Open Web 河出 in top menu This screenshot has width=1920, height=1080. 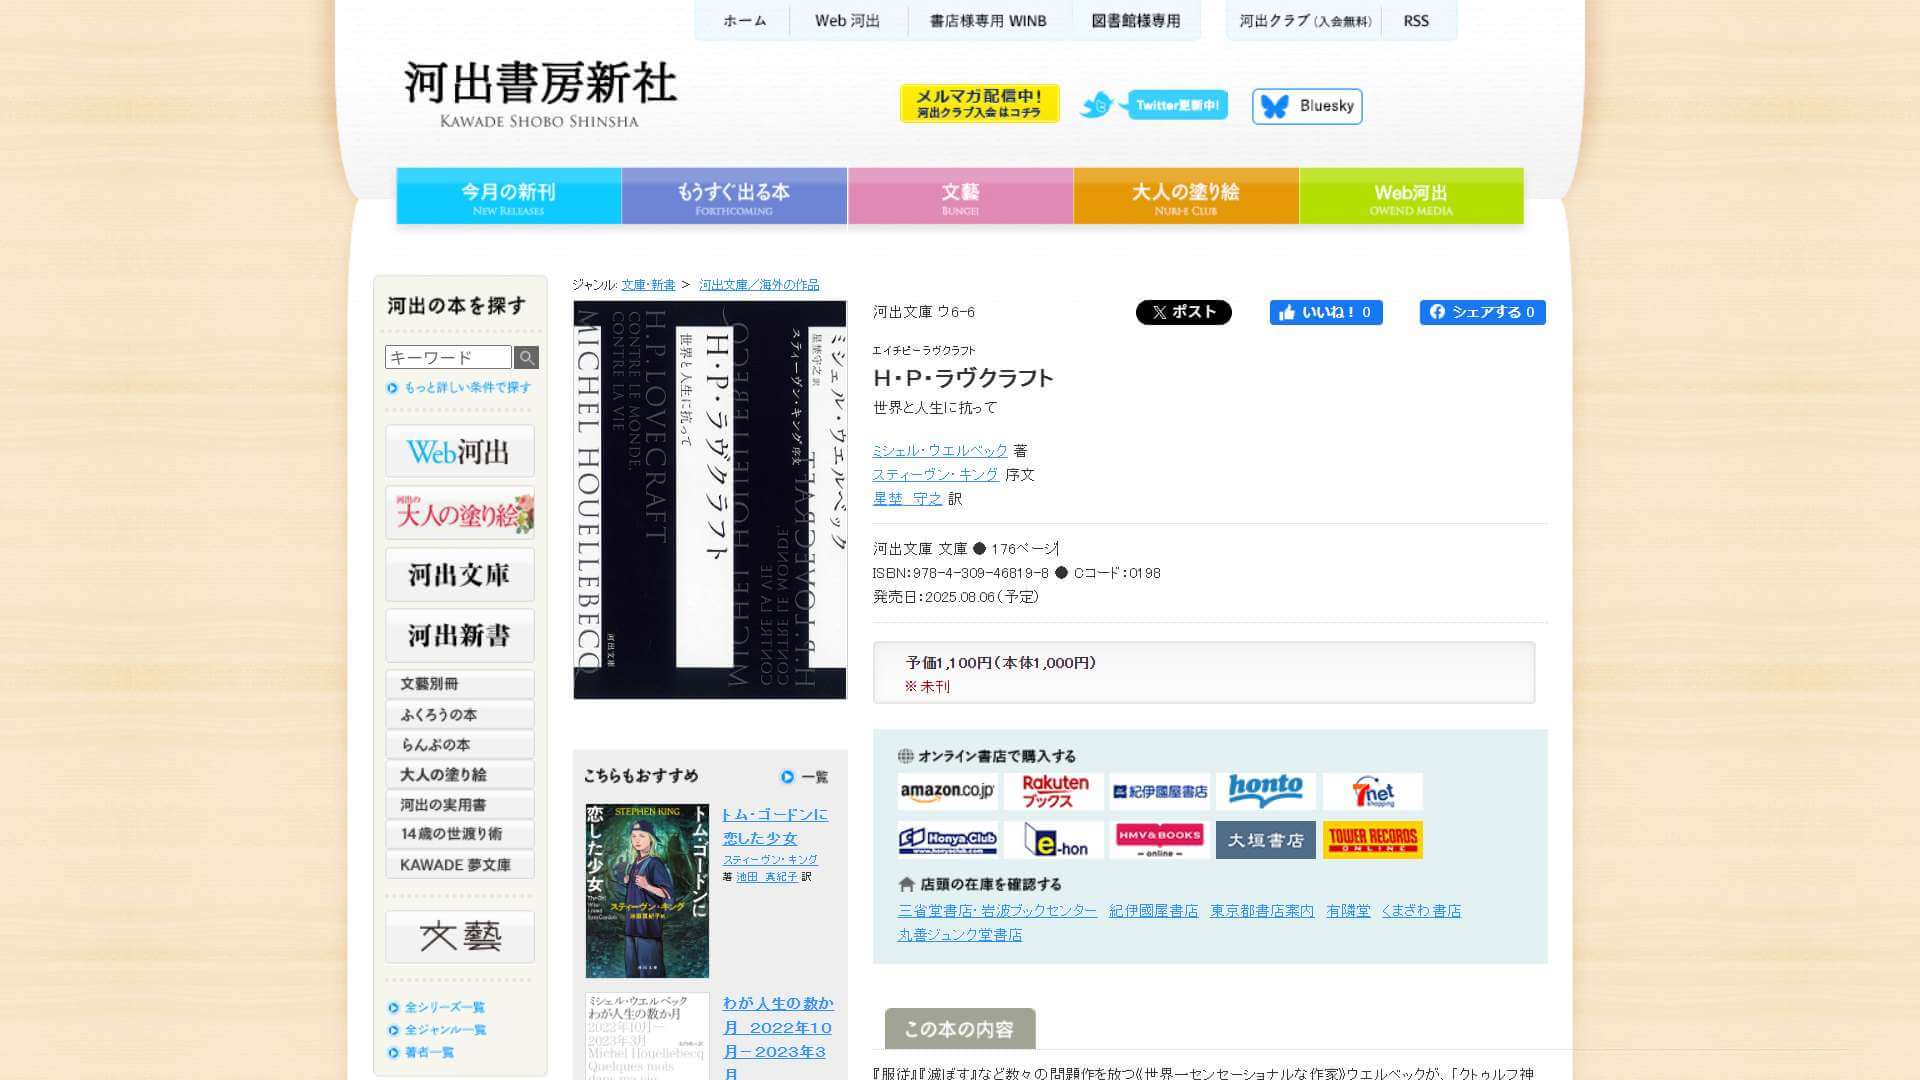[847, 20]
